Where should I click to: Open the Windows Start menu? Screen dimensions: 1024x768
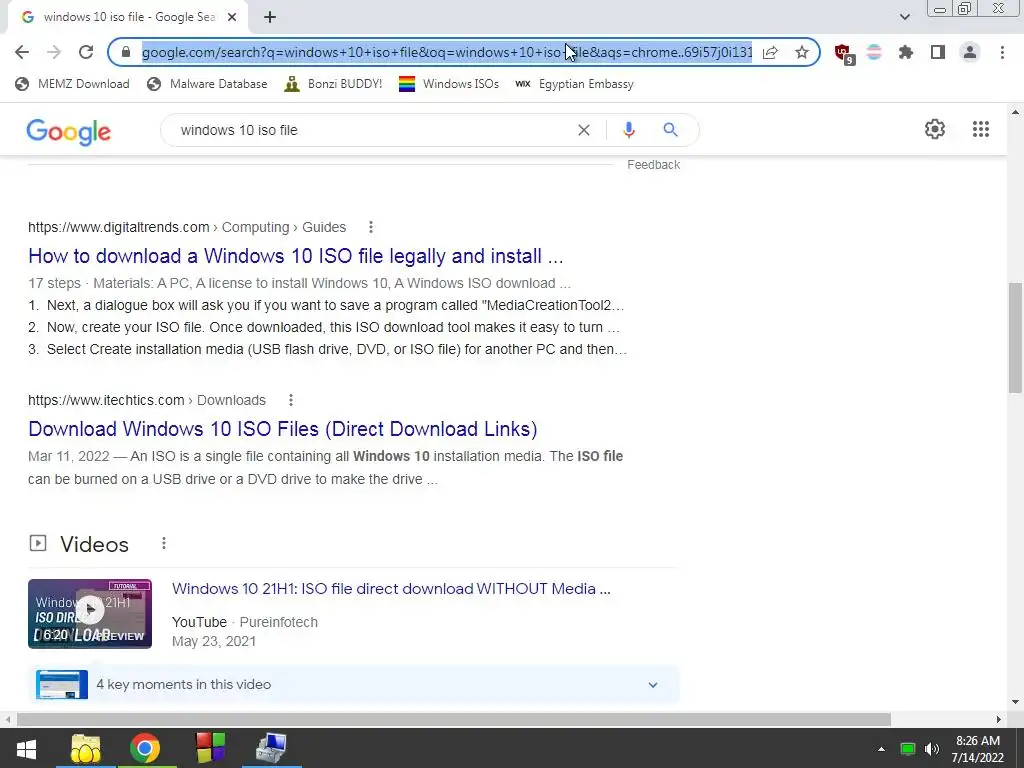(x=26, y=748)
